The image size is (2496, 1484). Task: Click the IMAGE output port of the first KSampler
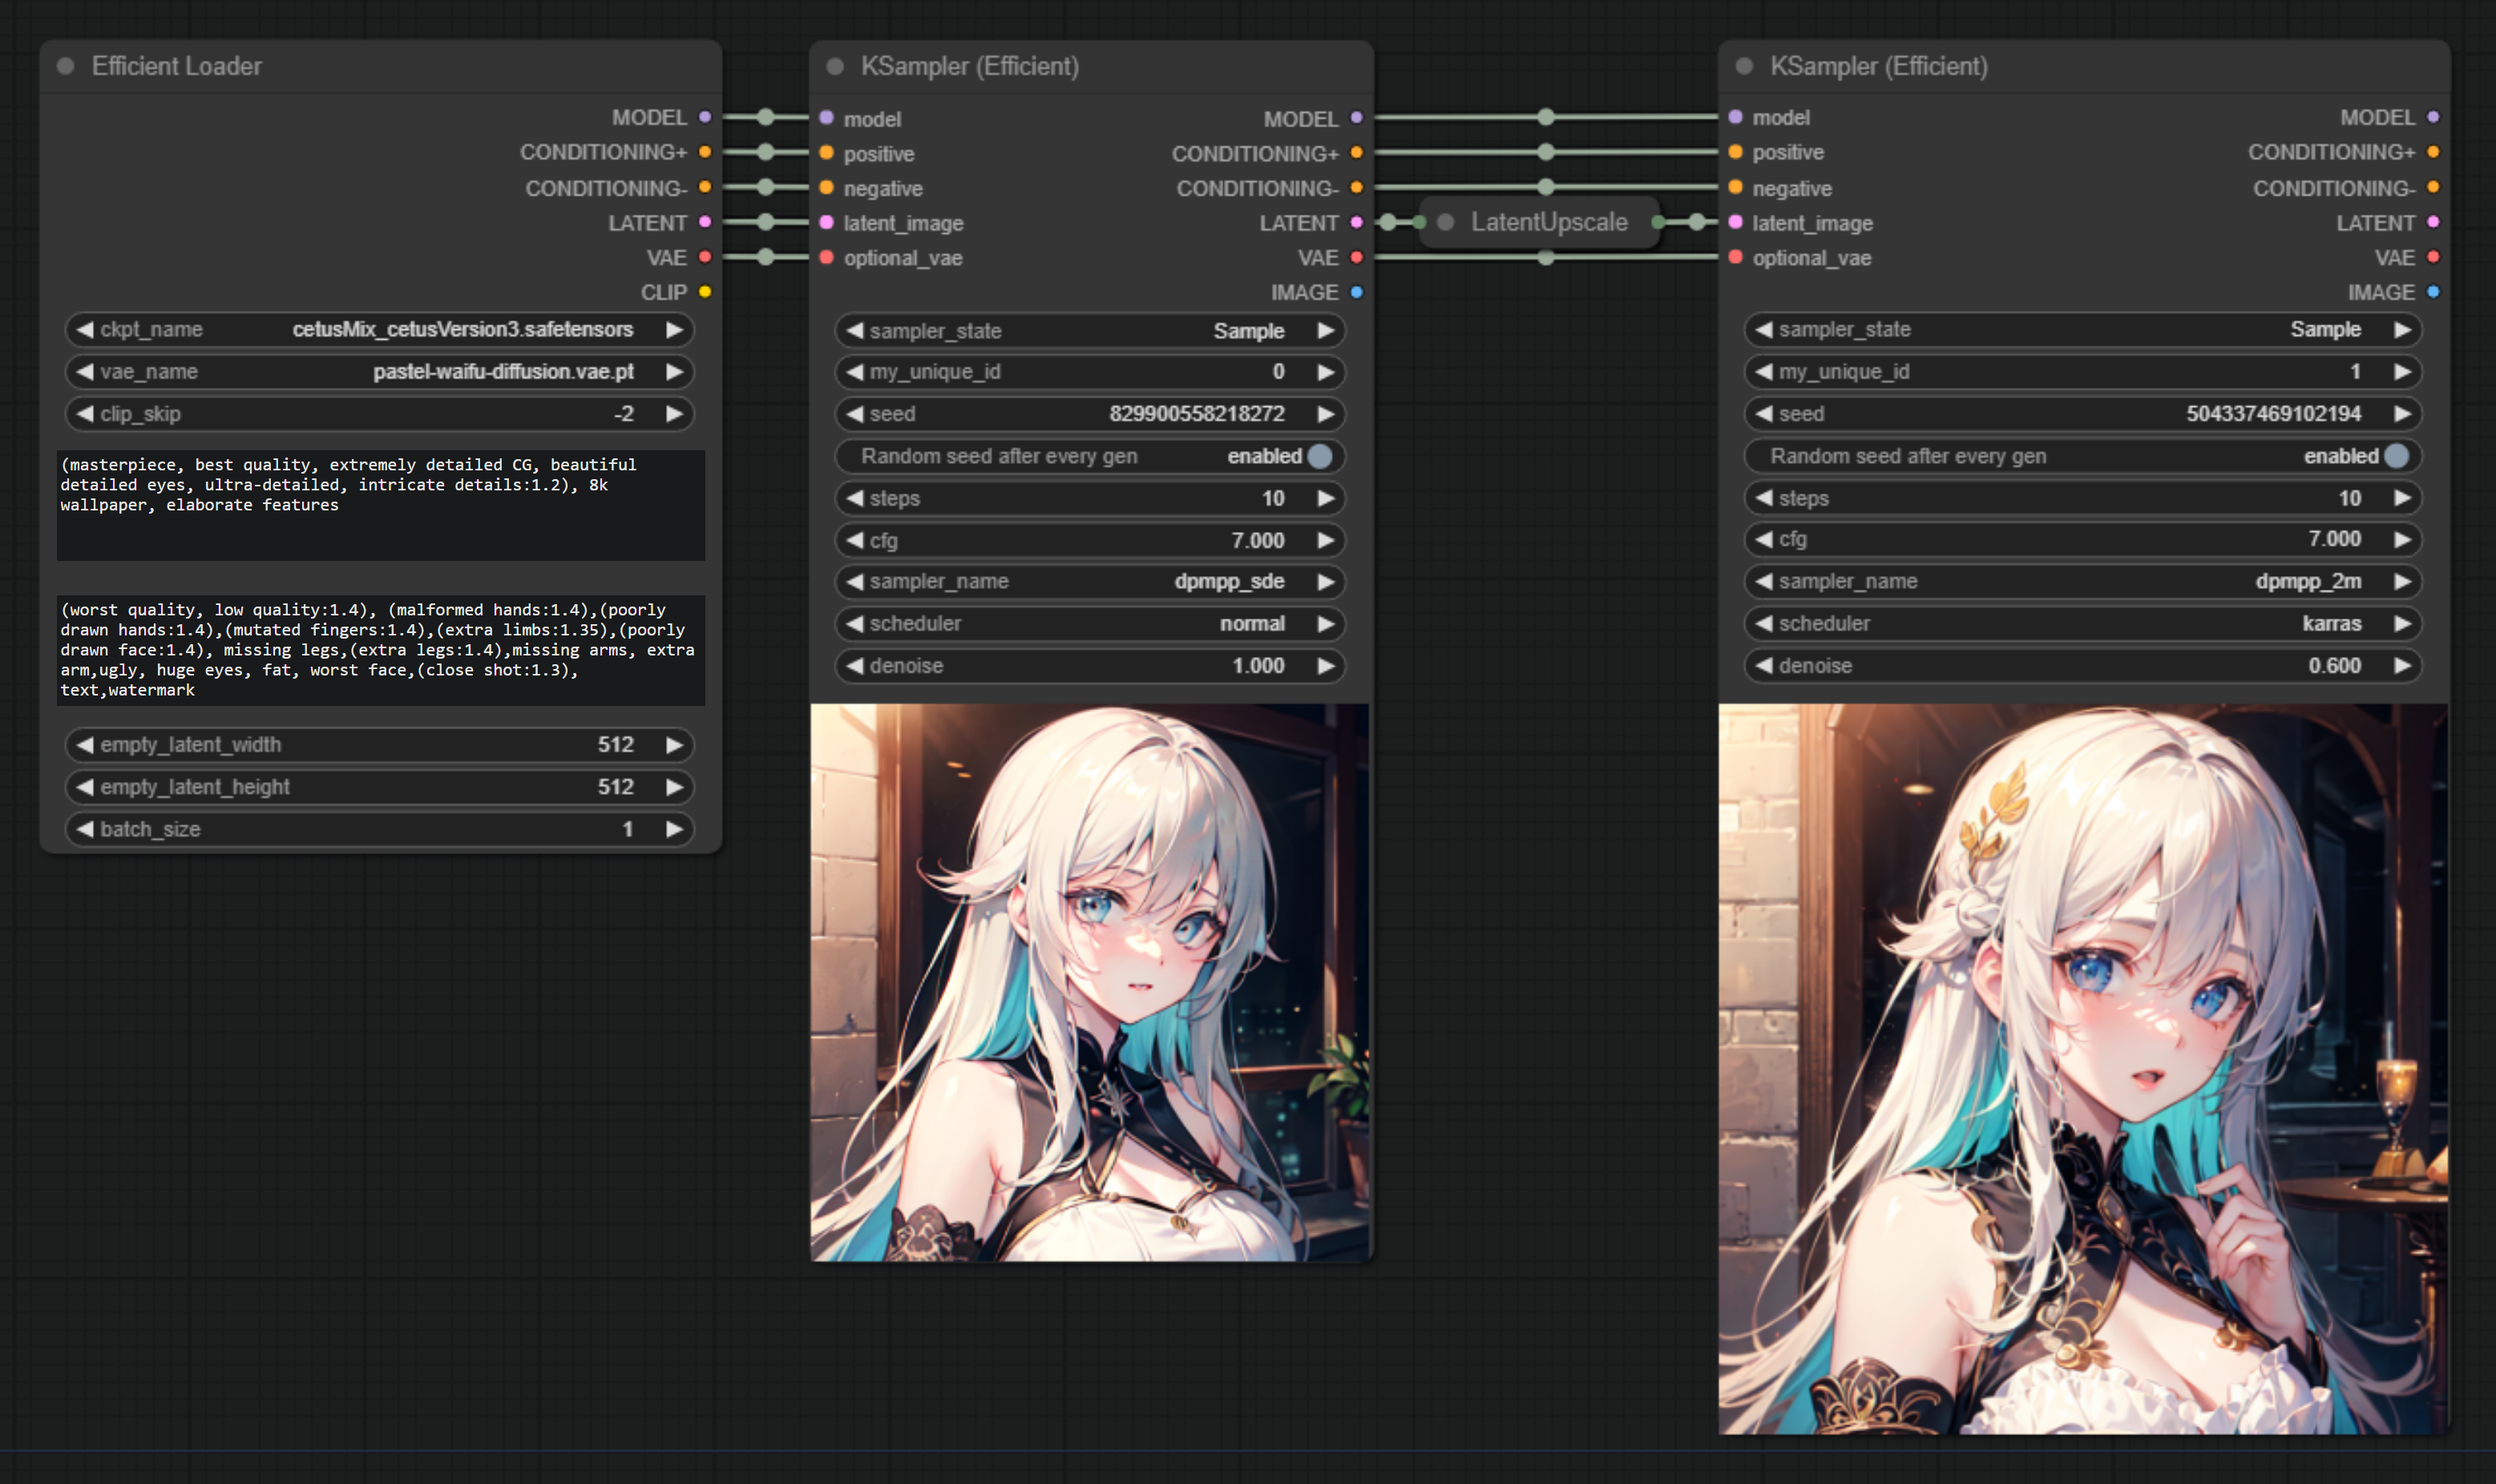(x=1356, y=292)
